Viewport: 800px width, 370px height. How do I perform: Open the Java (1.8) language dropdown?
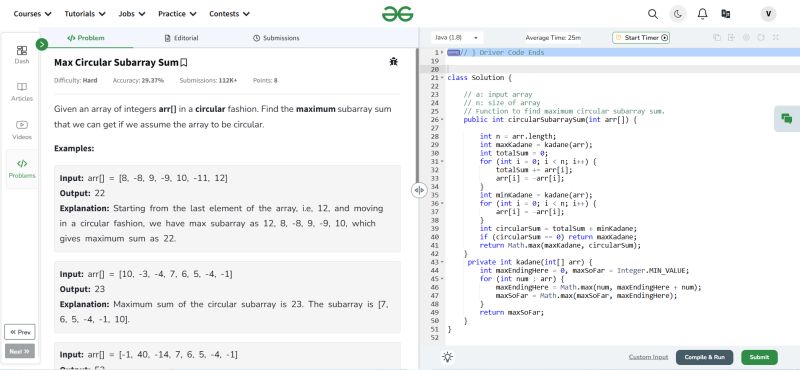[457, 38]
